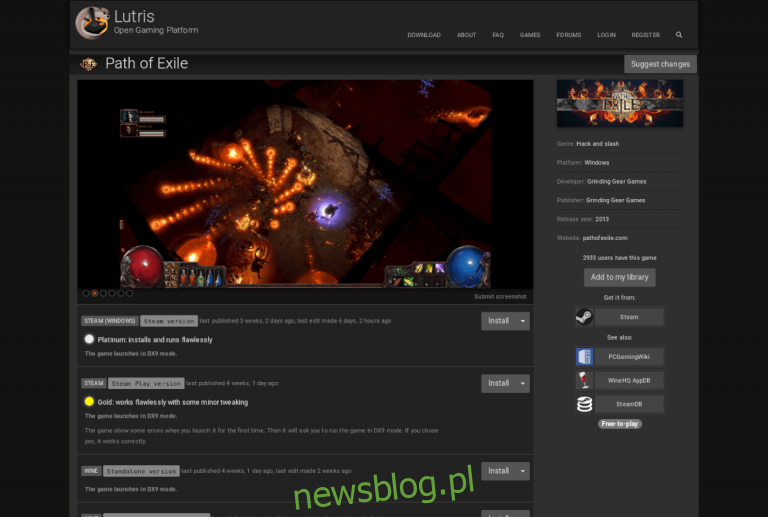This screenshot has width=768, height=517.
Task: Click the yellow Gold rating indicator
Action: (89, 401)
